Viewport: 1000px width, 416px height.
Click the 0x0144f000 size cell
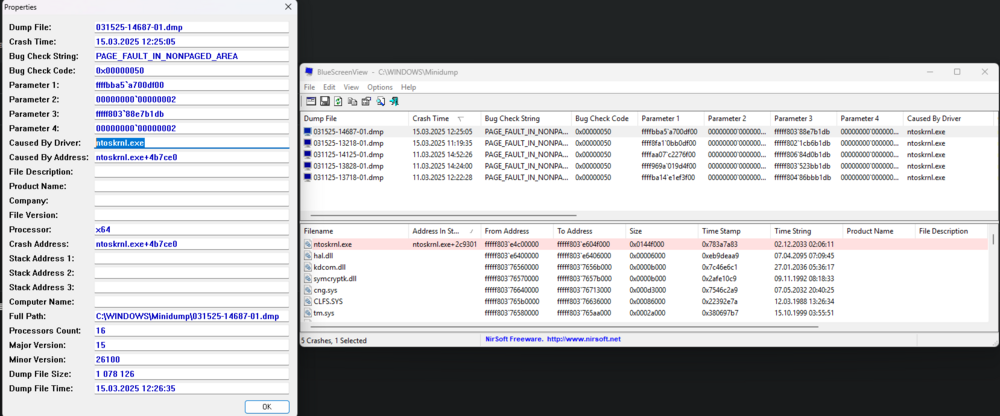point(647,244)
